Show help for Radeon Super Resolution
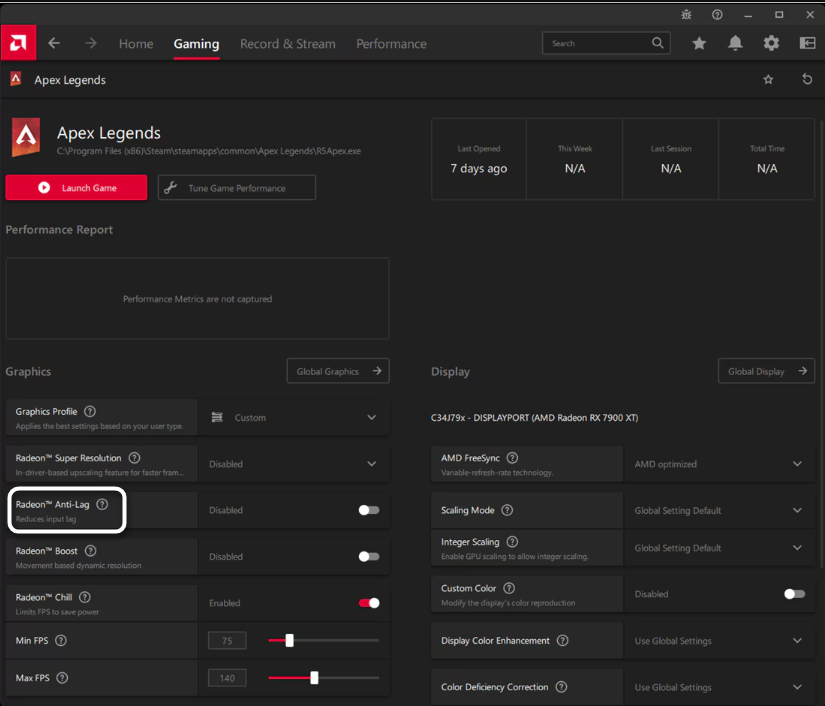 click(x=134, y=458)
